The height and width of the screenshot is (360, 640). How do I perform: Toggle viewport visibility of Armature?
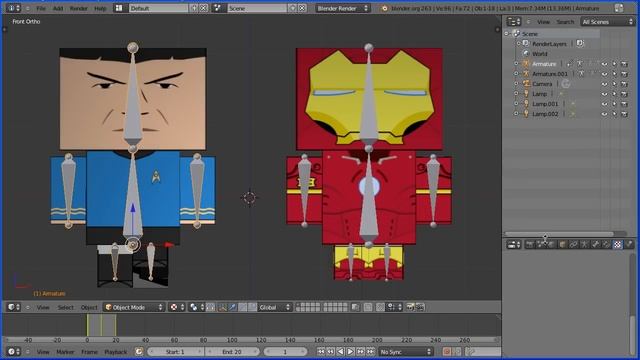(x=604, y=64)
